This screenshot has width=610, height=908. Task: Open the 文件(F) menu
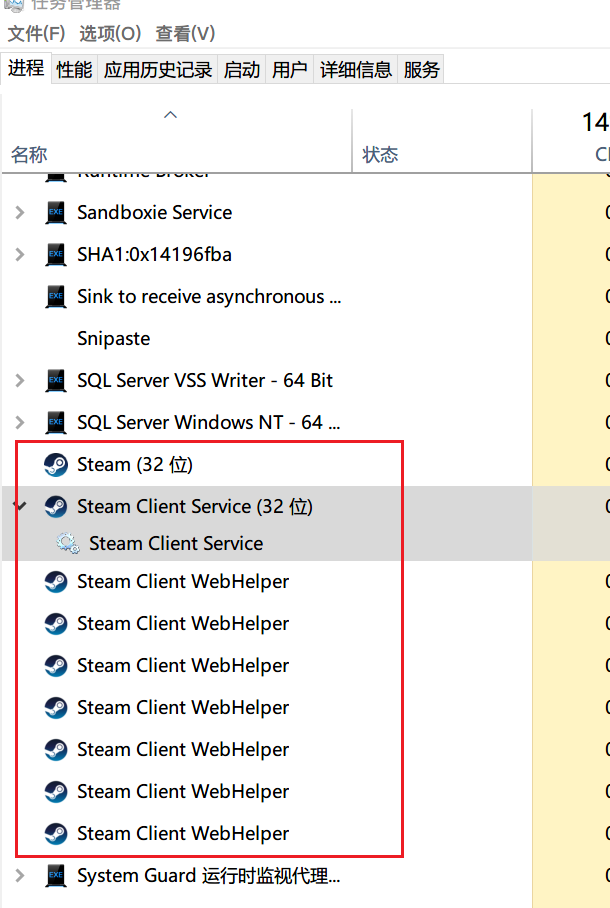(x=36, y=33)
